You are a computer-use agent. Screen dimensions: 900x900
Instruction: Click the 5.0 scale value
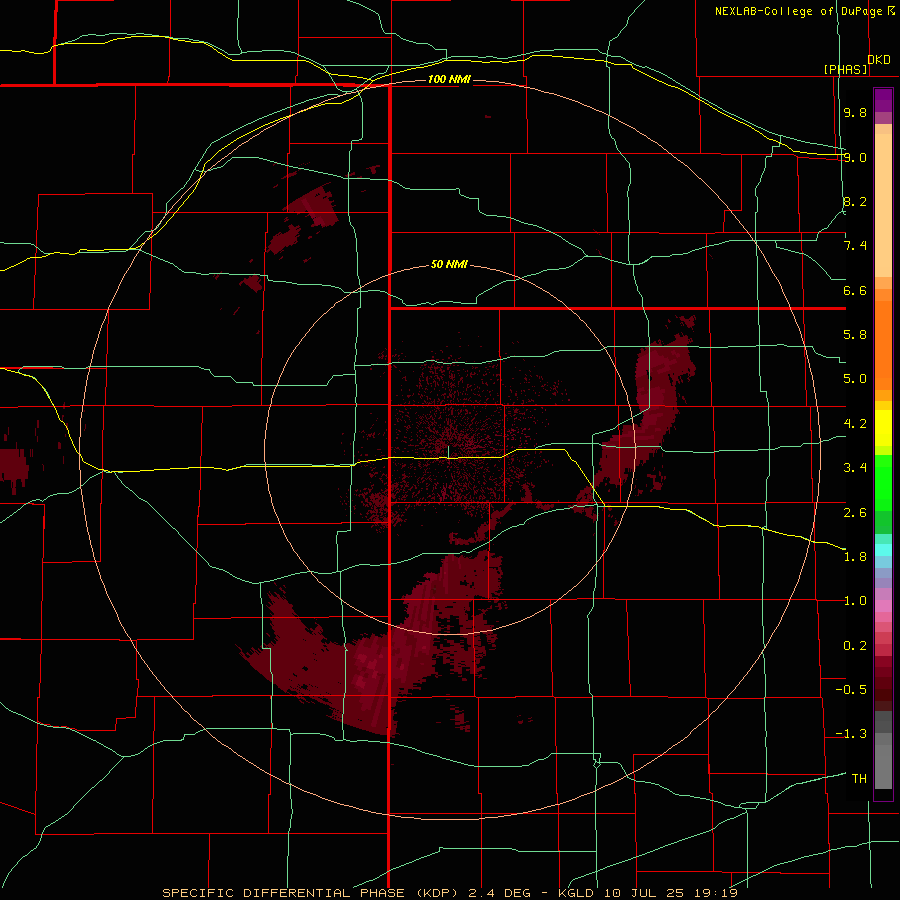coord(855,379)
